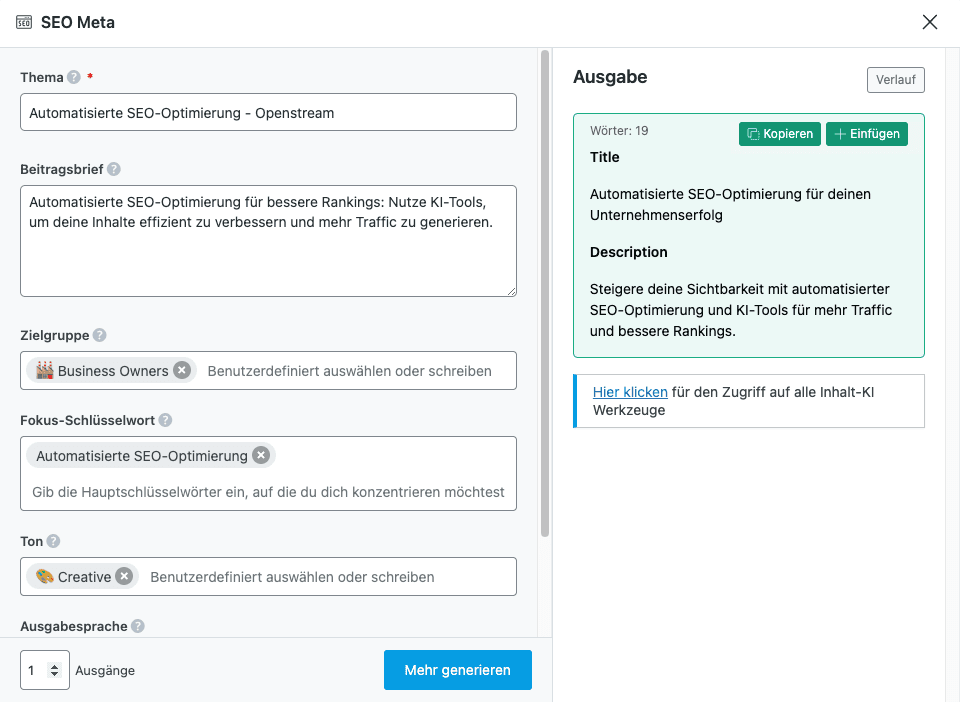The height and width of the screenshot is (726, 960).
Task: Remove the Automatisierte SEO-Optimierung keyword tag
Action: click(261, 456)
